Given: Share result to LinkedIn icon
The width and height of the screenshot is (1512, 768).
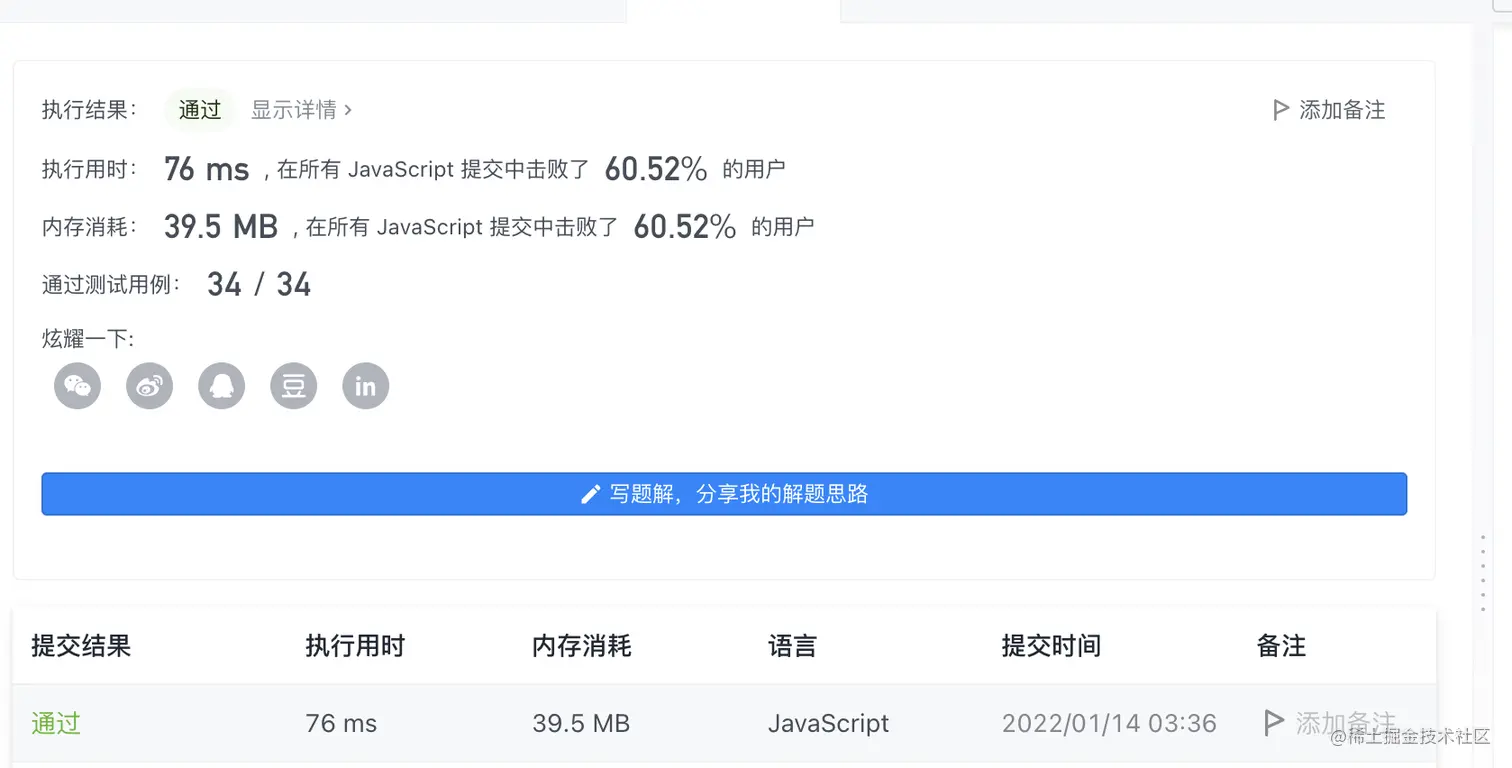Looking at the screenshot, I should coord(365,385).
